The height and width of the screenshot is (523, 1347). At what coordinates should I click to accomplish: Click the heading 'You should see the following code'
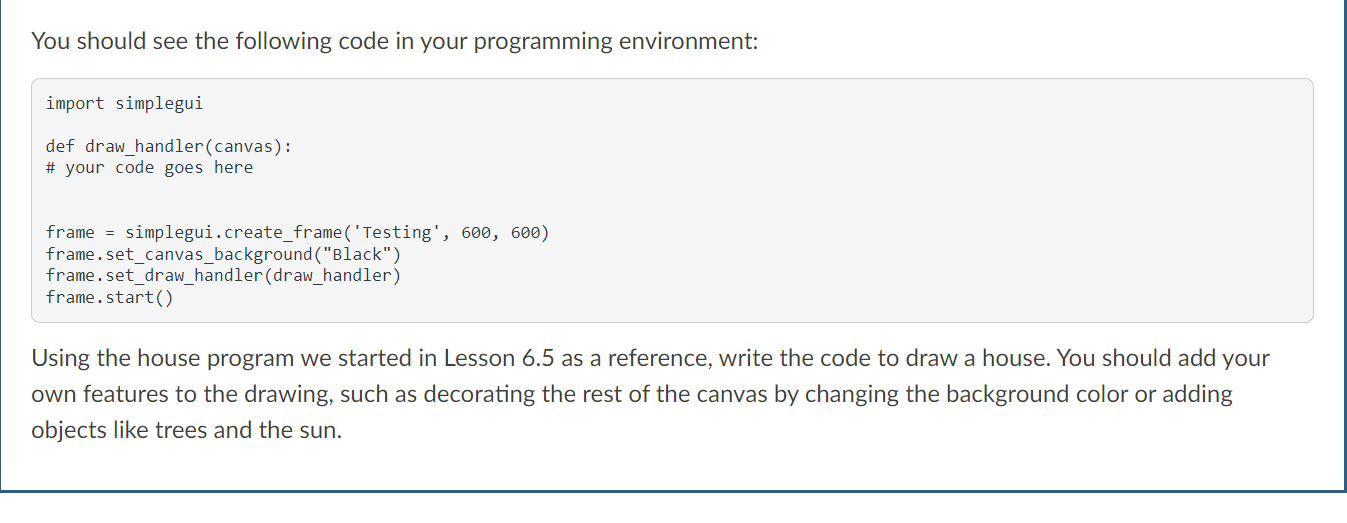200,42
